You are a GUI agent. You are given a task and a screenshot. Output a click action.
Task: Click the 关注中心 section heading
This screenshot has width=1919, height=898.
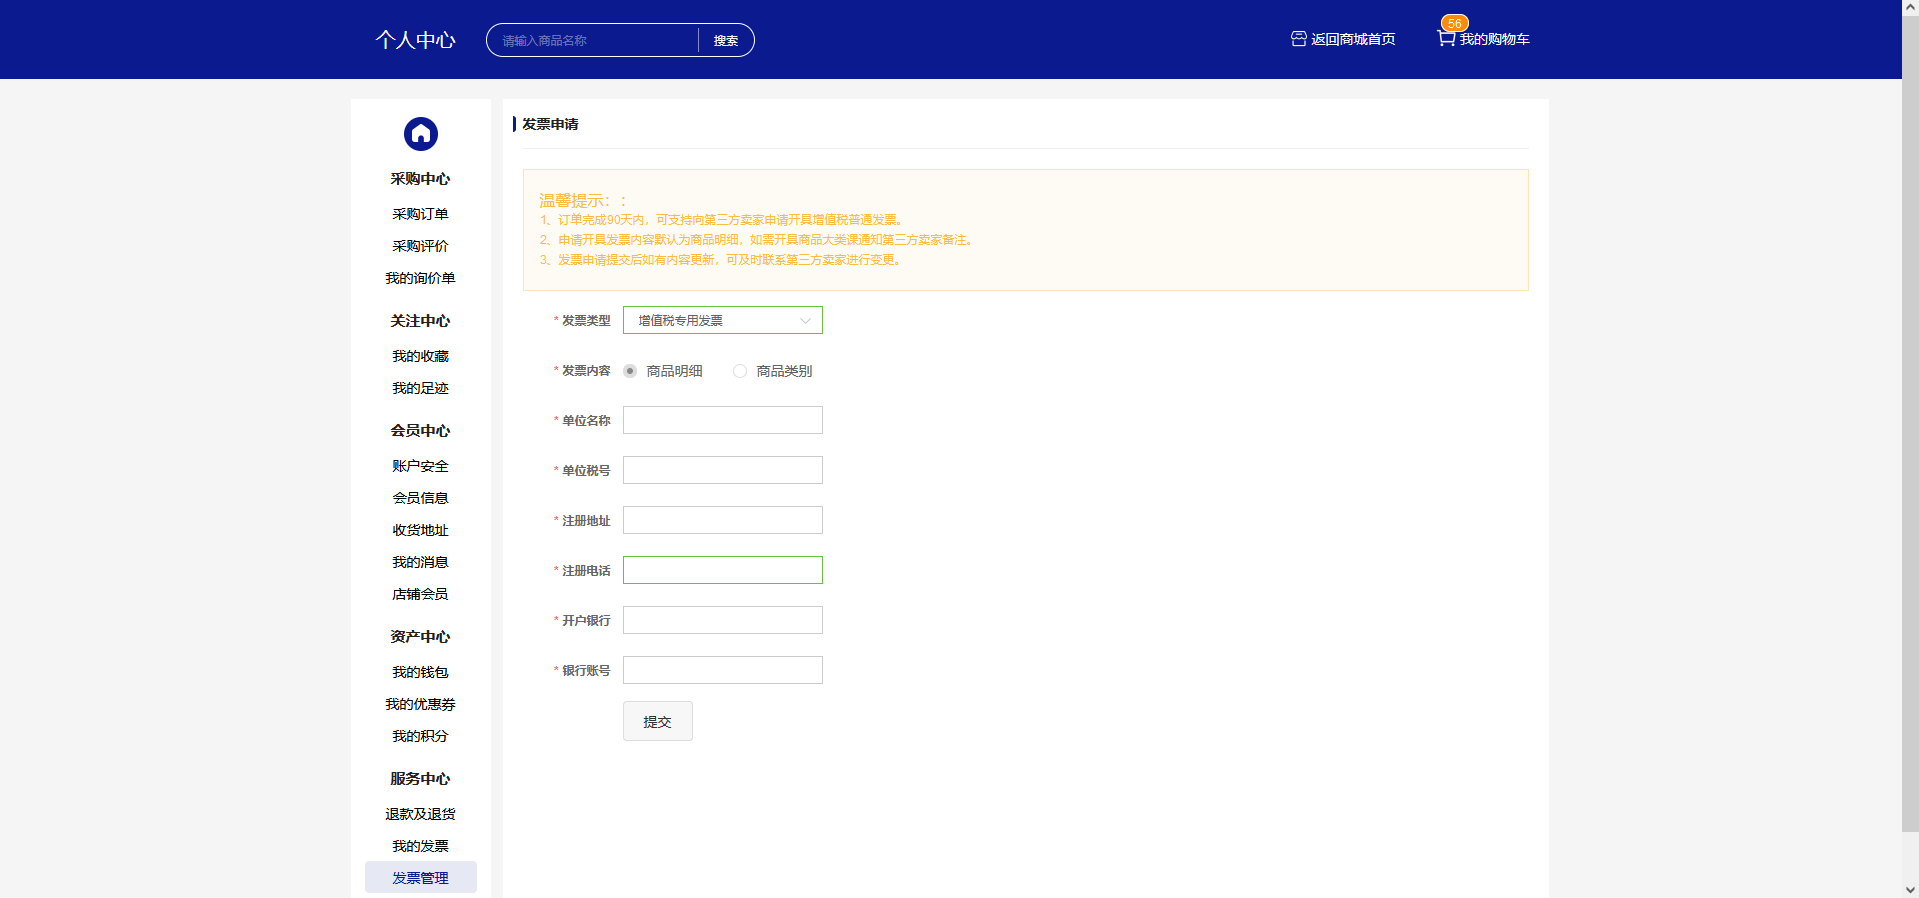point(420,321)
